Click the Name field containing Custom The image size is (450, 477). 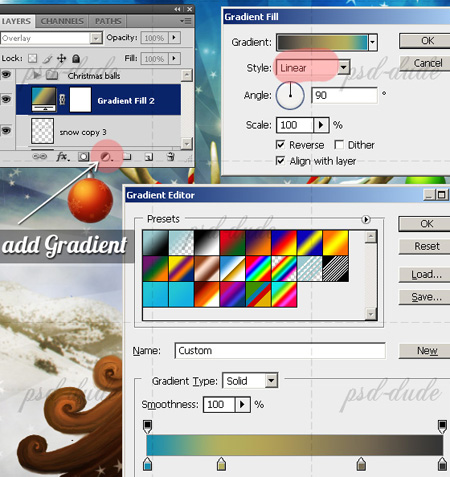tap(280, 351)
